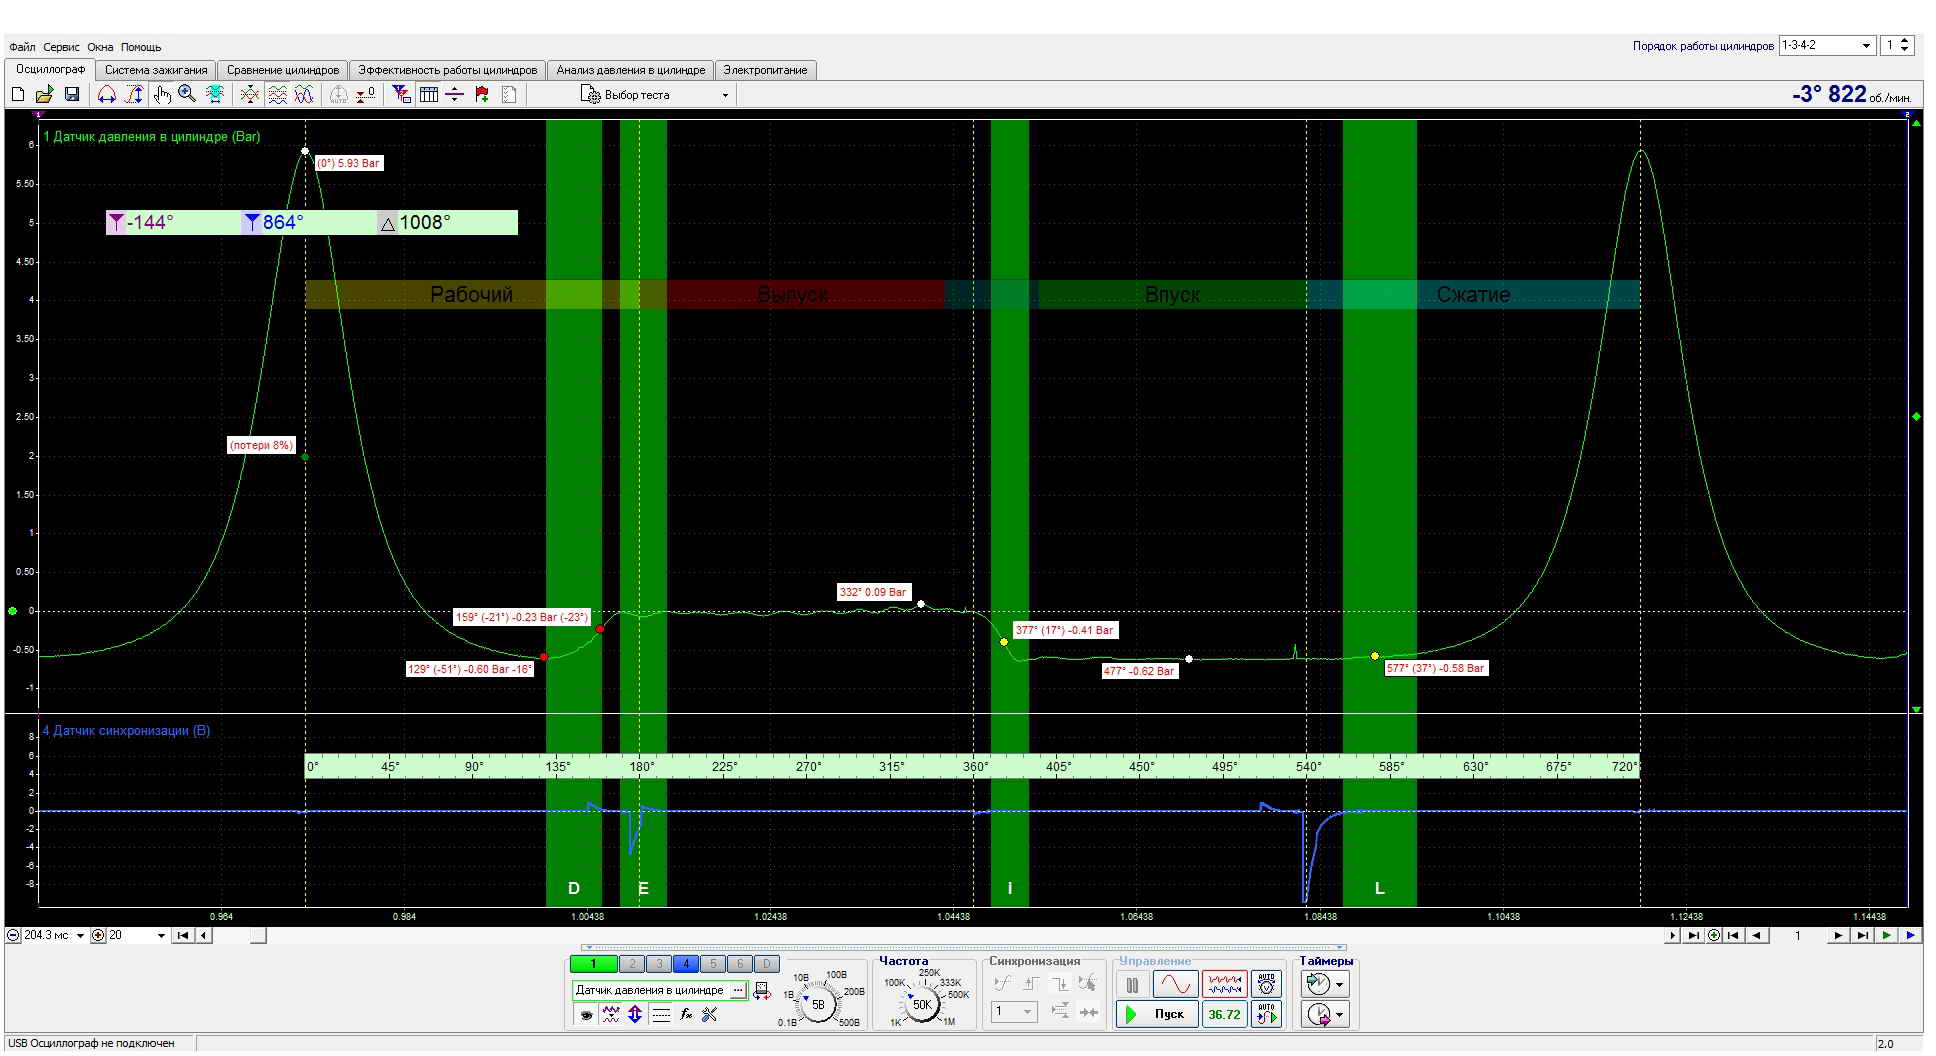Expand the 204.3 мс time scale dropdown
This screenshot has width=1936, height=1056.
(x=81, y=936)
